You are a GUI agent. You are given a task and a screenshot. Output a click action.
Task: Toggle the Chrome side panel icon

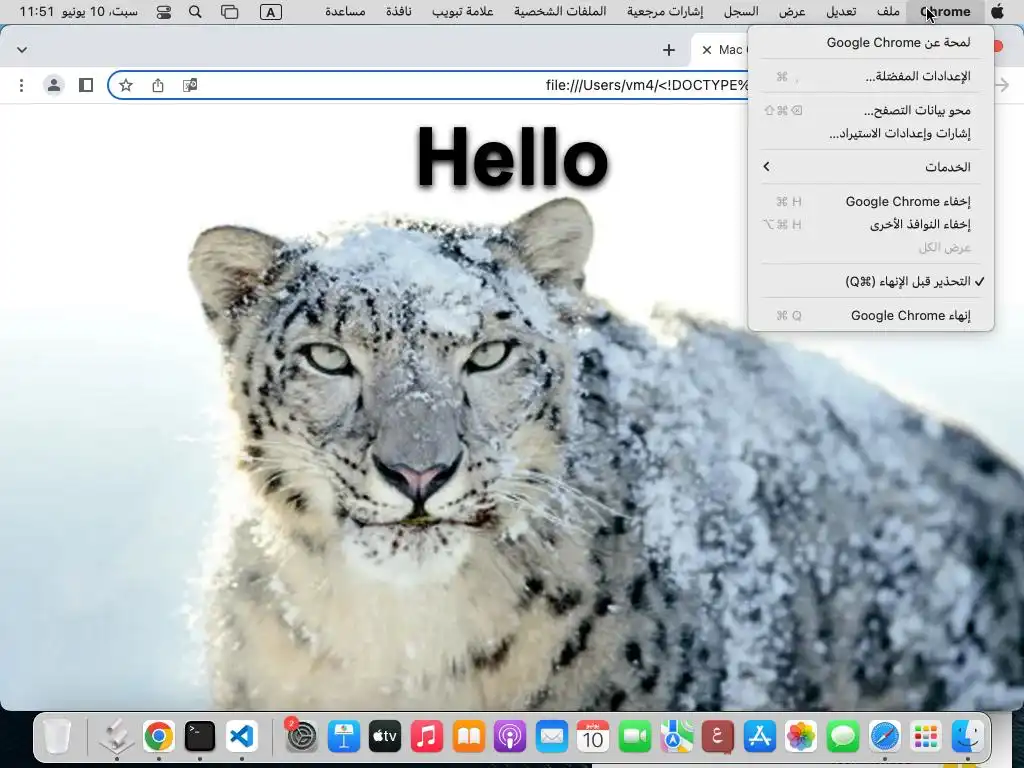pyautogui.click(x=86, y=85)
